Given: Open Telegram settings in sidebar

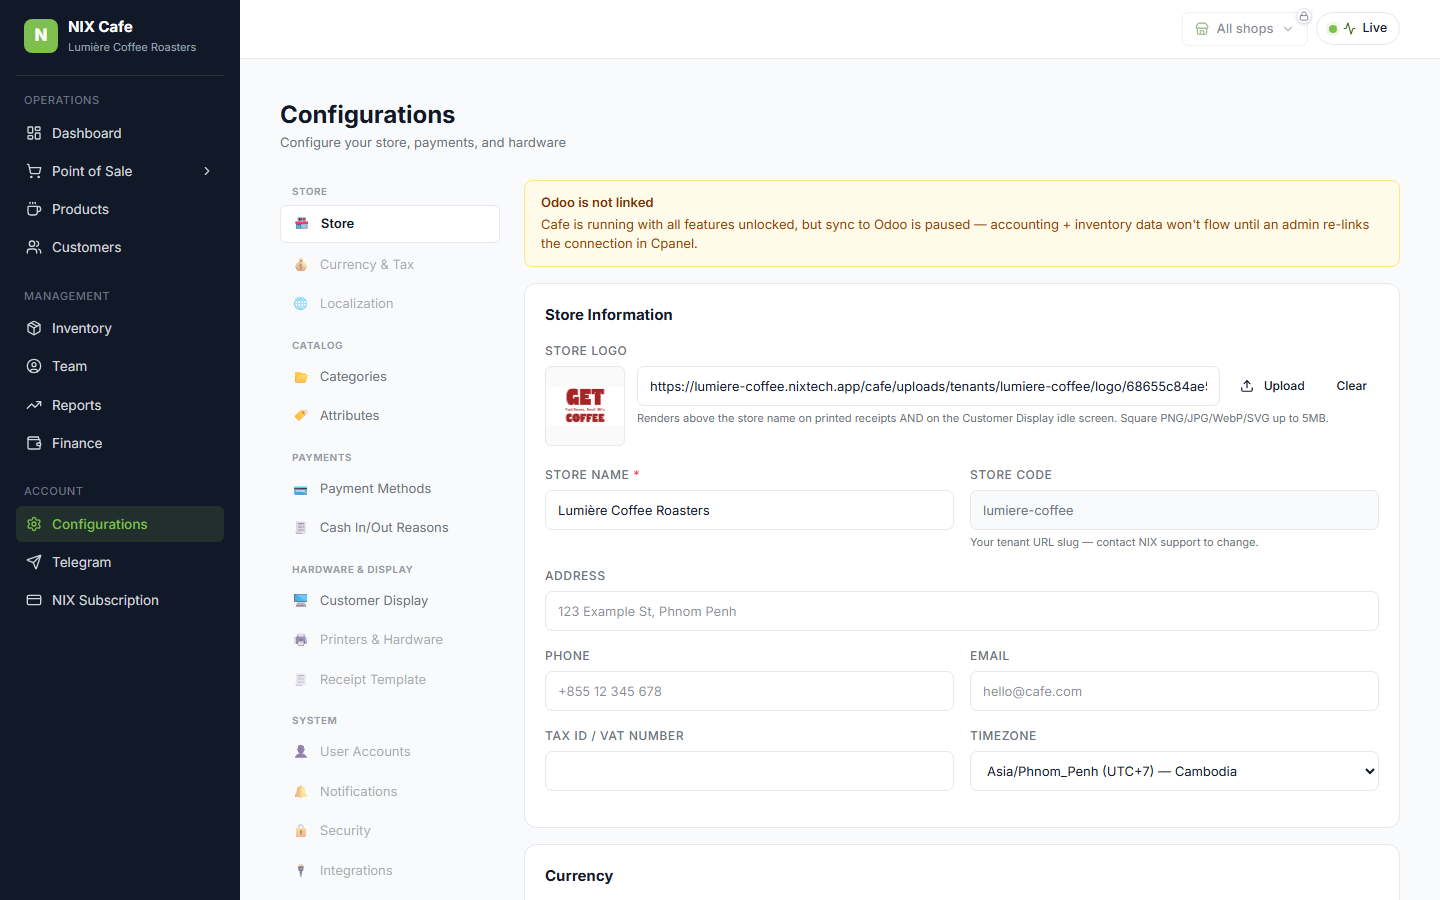Looking at the screenshot, I should click(x=120, y=562).
